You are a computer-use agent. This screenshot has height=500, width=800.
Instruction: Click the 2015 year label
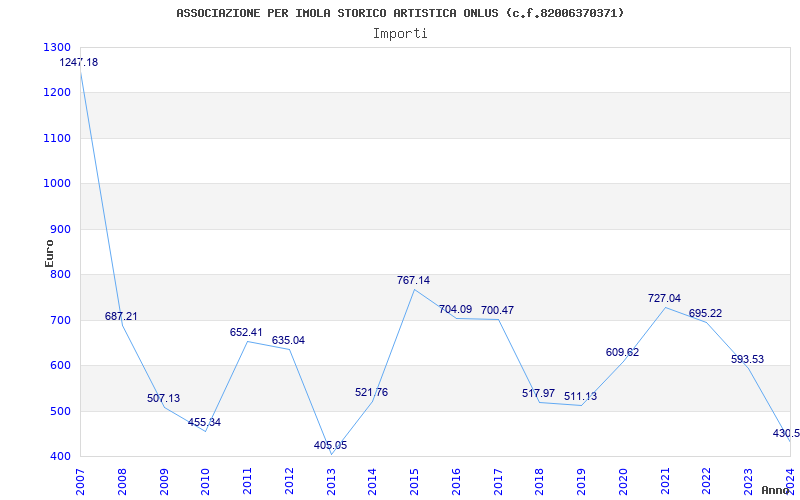coord(414,482)
